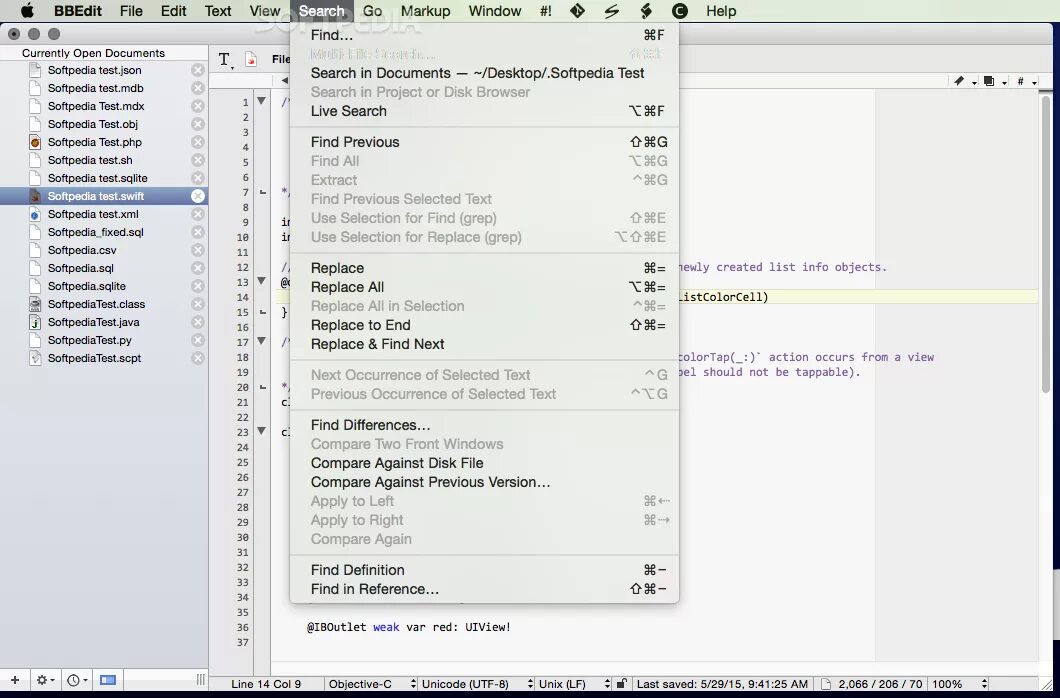Open the text options T toolbar icon

[x=225, y=59]
